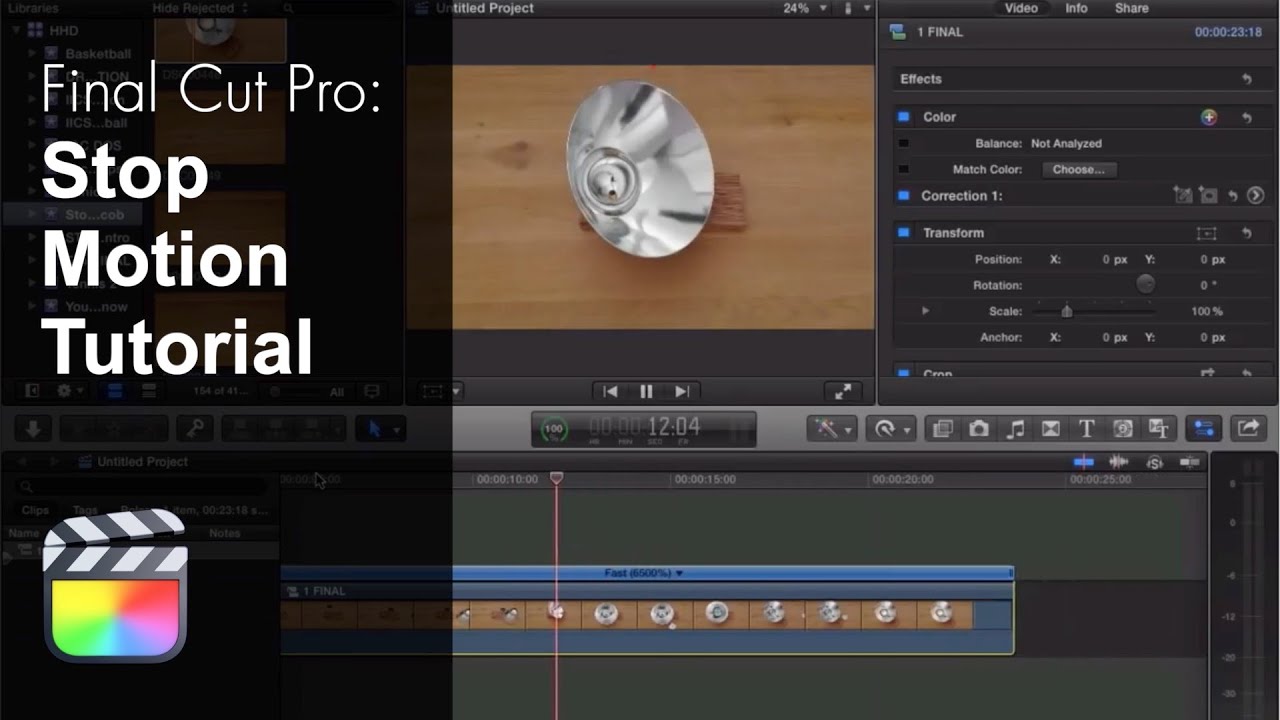Open the Effects browser in toolbar
The width and height of the screenshot is (1280, 720).
[942, 429]
